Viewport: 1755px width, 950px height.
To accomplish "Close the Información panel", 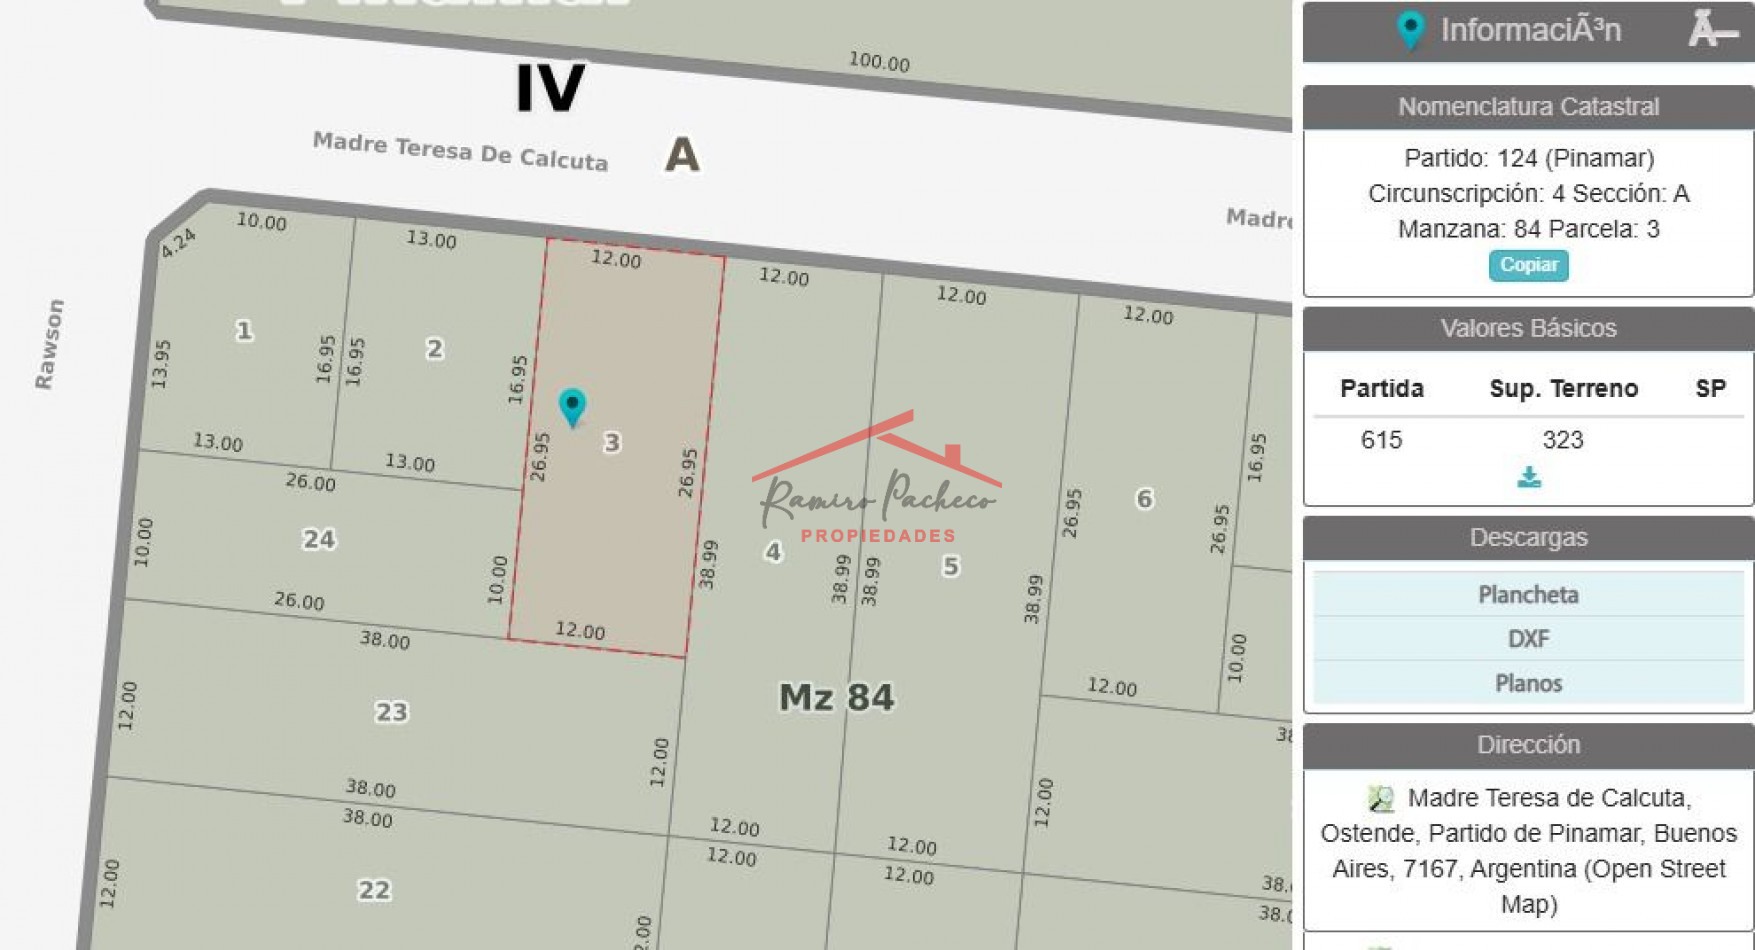I will point(1711,30).
